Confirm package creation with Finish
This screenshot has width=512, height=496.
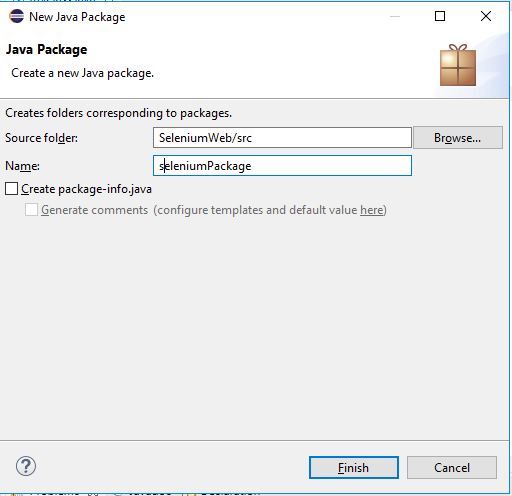[x=354, y=468]
